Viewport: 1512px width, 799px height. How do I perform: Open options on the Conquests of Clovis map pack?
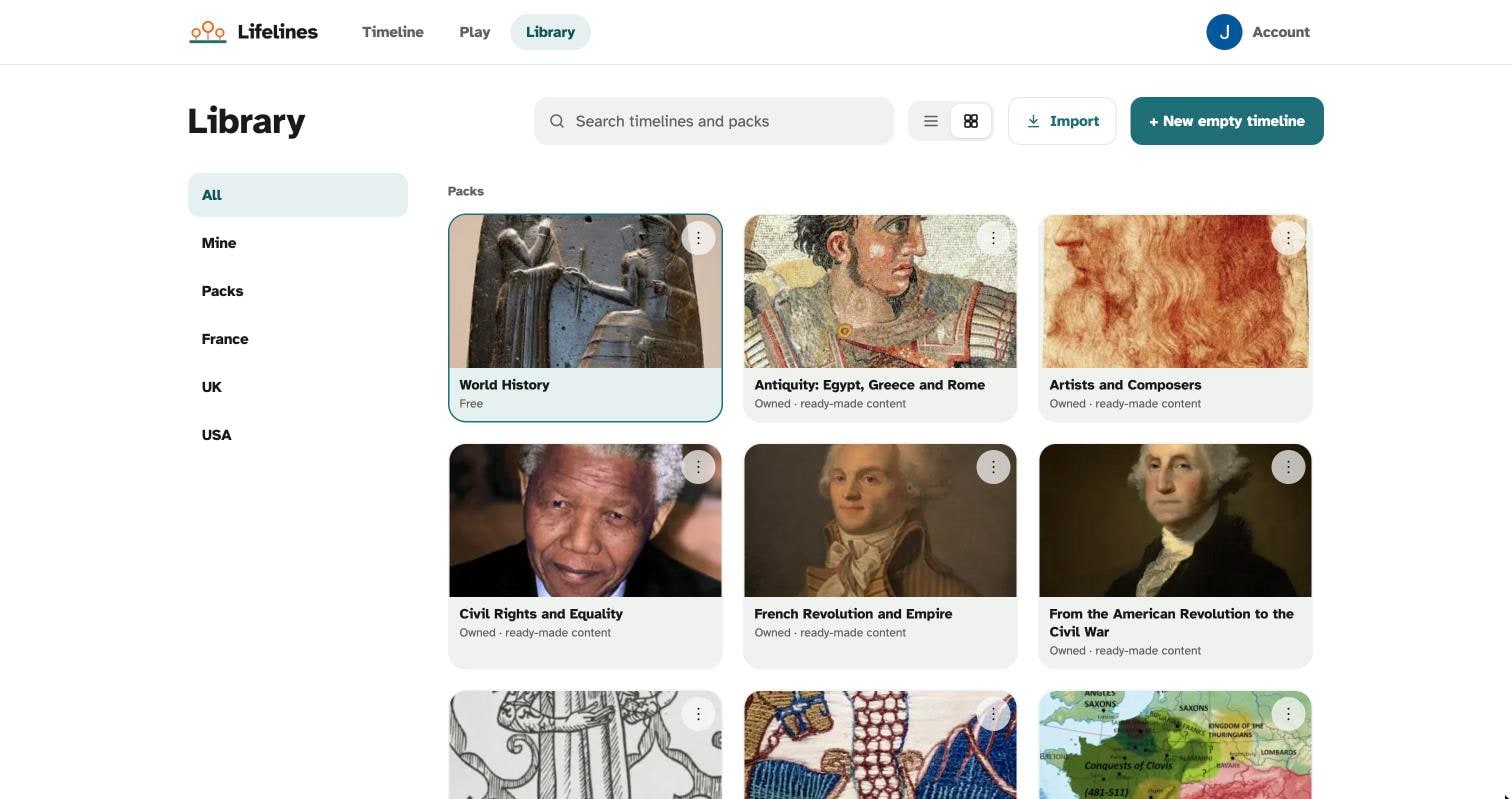coord(1288,714)
